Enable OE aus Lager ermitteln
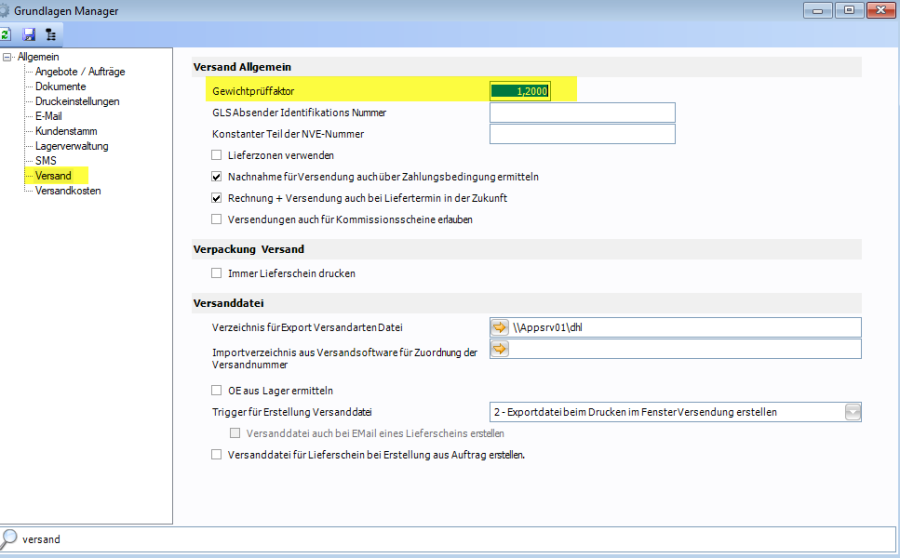This screenshot has height=558, width=900. (x=216, y=390)
